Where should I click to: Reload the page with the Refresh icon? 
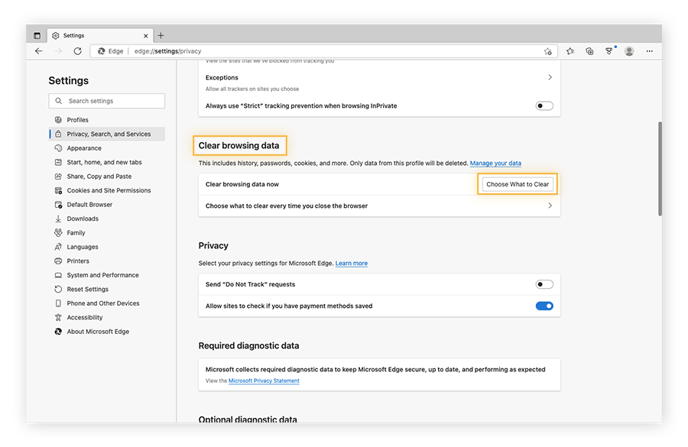point(78,51)
